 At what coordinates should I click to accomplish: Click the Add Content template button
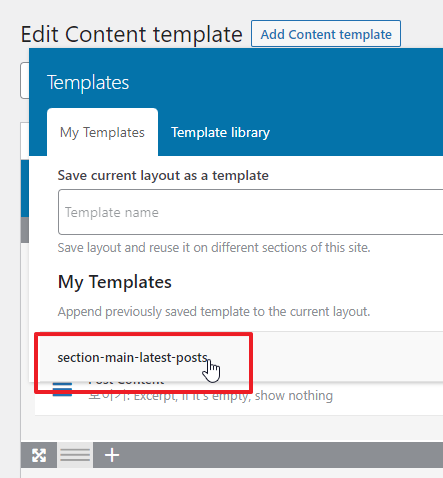pyautogui.click(x=326, y=34)
